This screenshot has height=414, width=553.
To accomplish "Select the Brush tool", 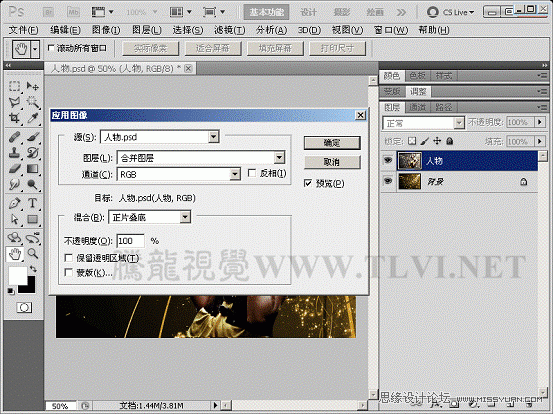I will tap(32, 136).
